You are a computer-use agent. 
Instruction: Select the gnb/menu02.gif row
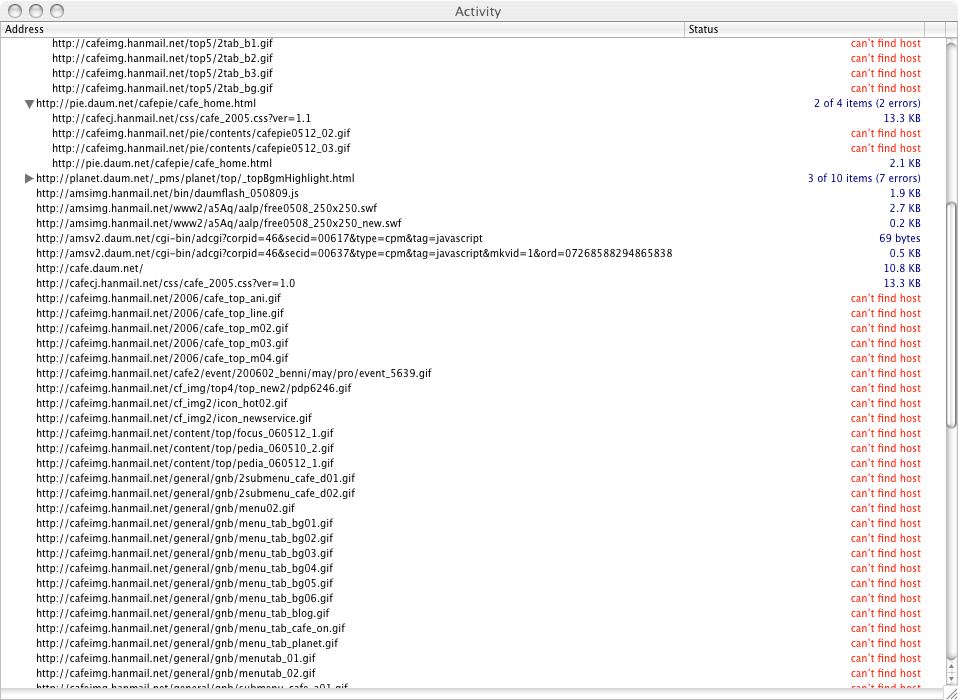tap(473, 508)
